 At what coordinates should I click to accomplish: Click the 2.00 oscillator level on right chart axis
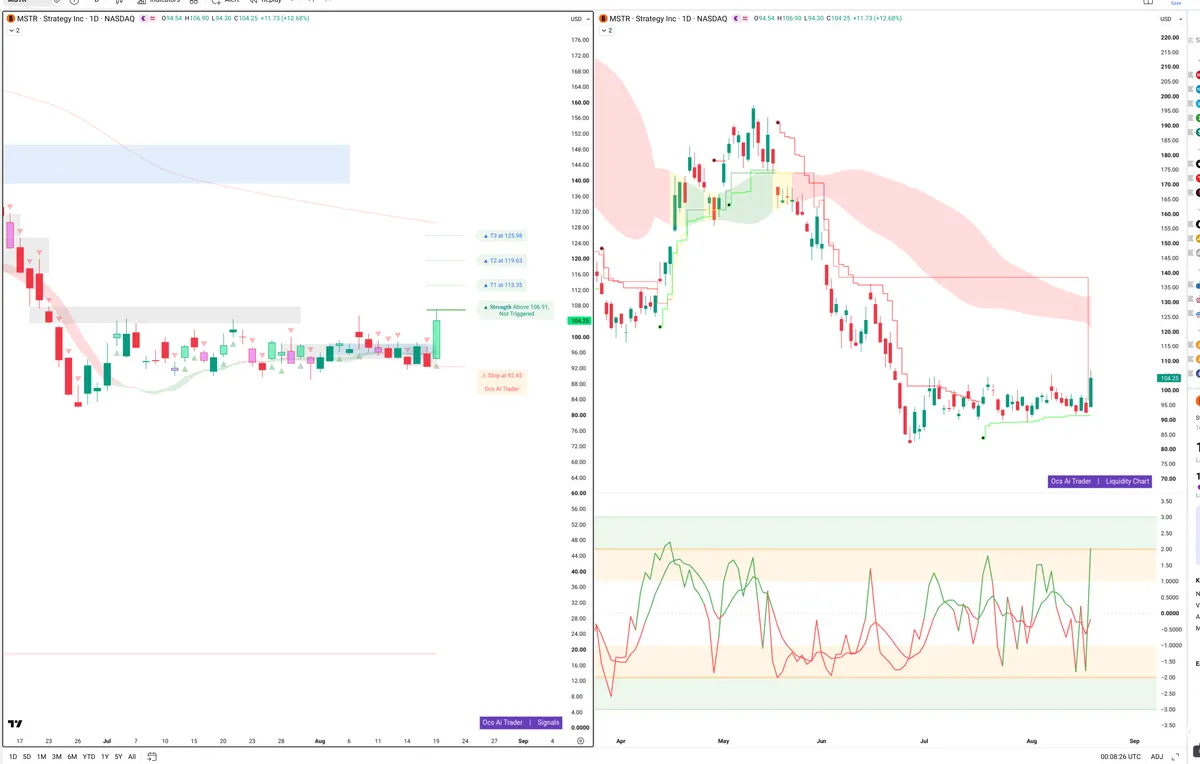(1166, 549)
